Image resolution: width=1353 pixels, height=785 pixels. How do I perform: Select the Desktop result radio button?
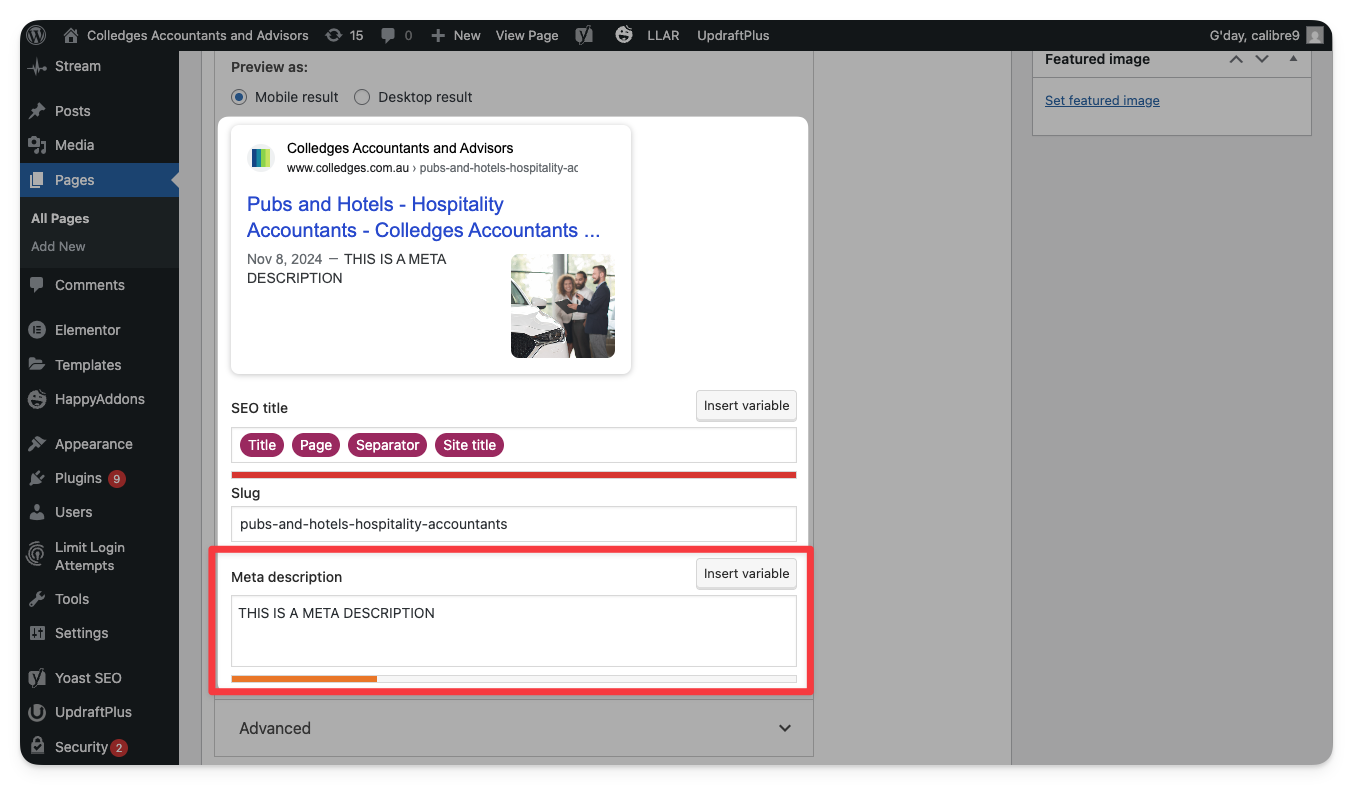pos(362,97)
